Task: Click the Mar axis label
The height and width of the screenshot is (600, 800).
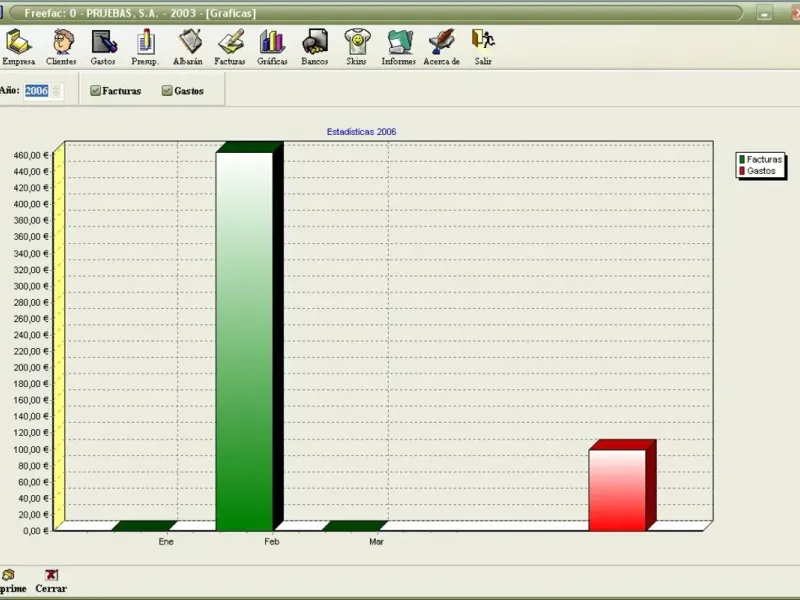Action: (x=376, y=542)
